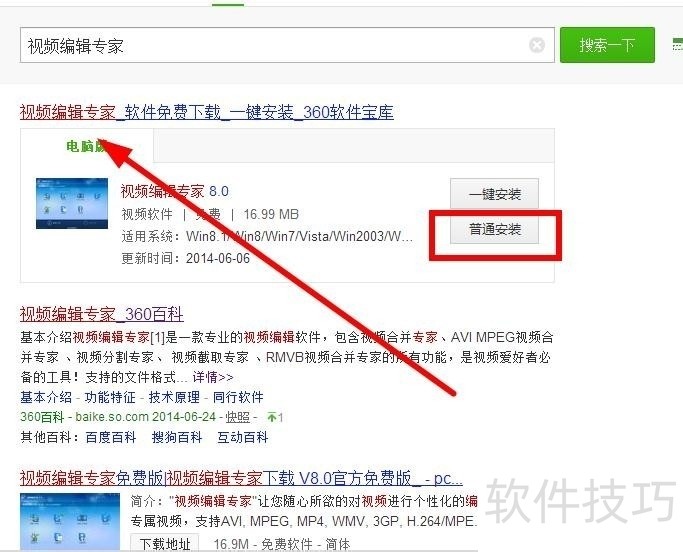
Task: Select the 电脑版 tab
Action: [x=87, y=146]
